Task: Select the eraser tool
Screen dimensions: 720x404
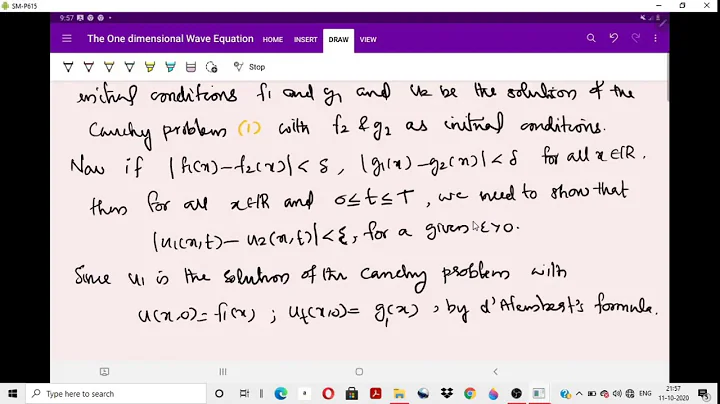Action: point(191,67)
